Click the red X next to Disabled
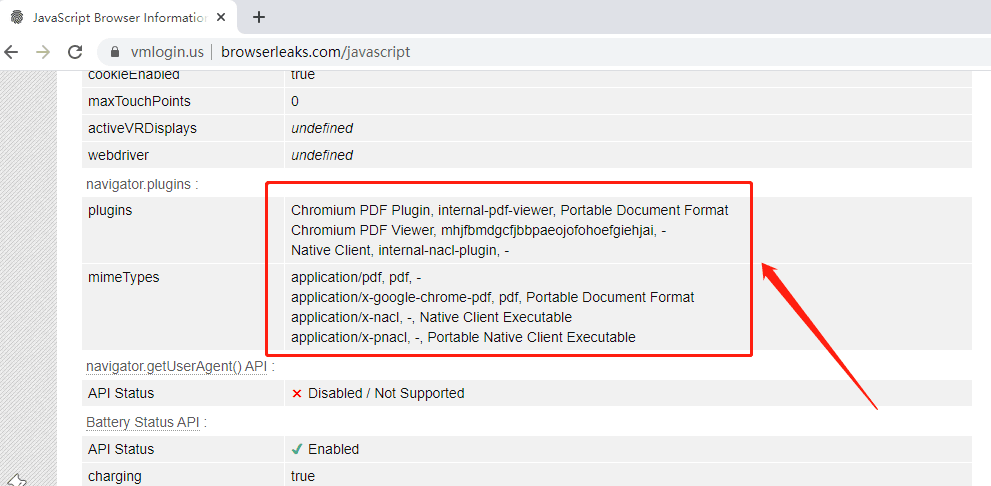 (297, 393)
